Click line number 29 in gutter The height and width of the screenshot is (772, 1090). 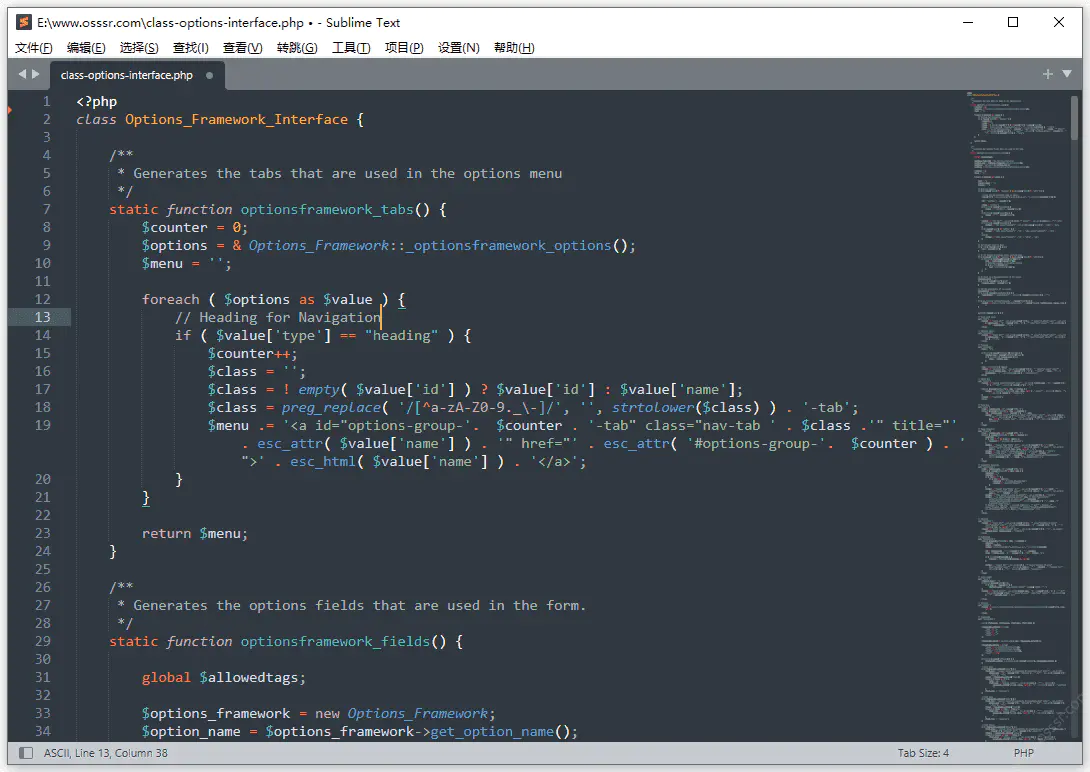[42, 641]
